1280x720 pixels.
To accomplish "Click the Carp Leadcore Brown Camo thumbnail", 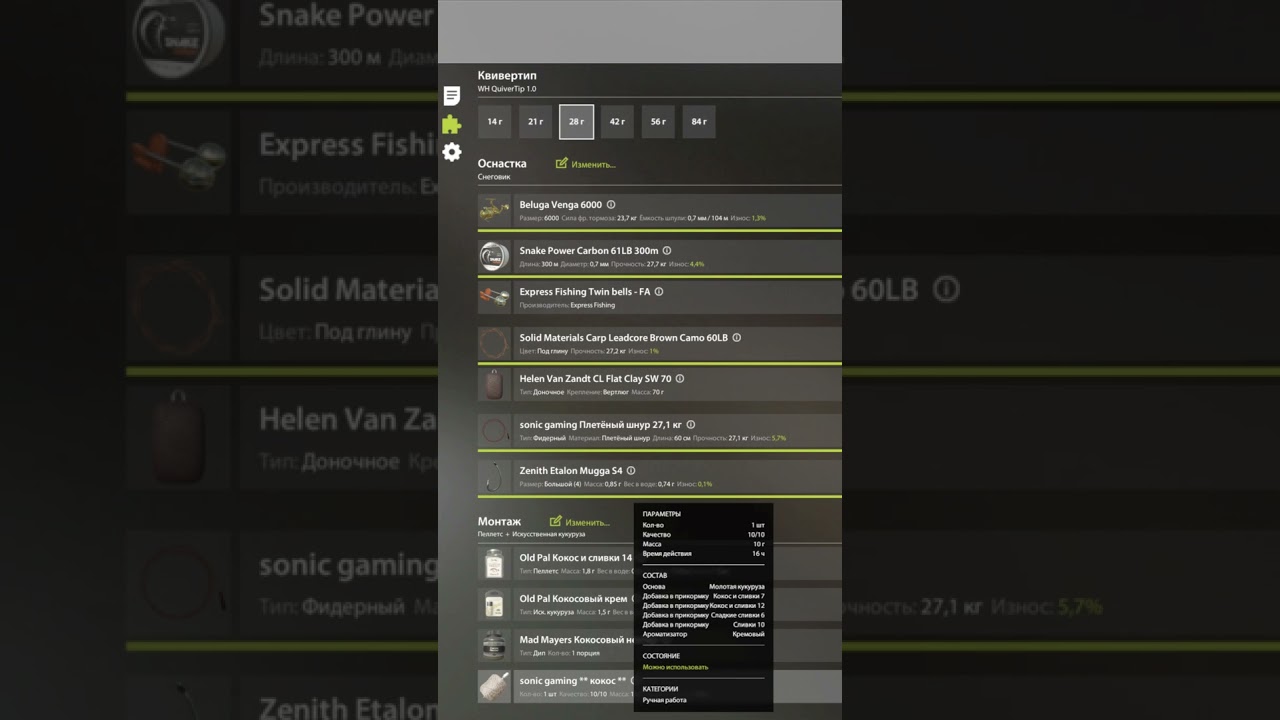I will tap(494, 344).
